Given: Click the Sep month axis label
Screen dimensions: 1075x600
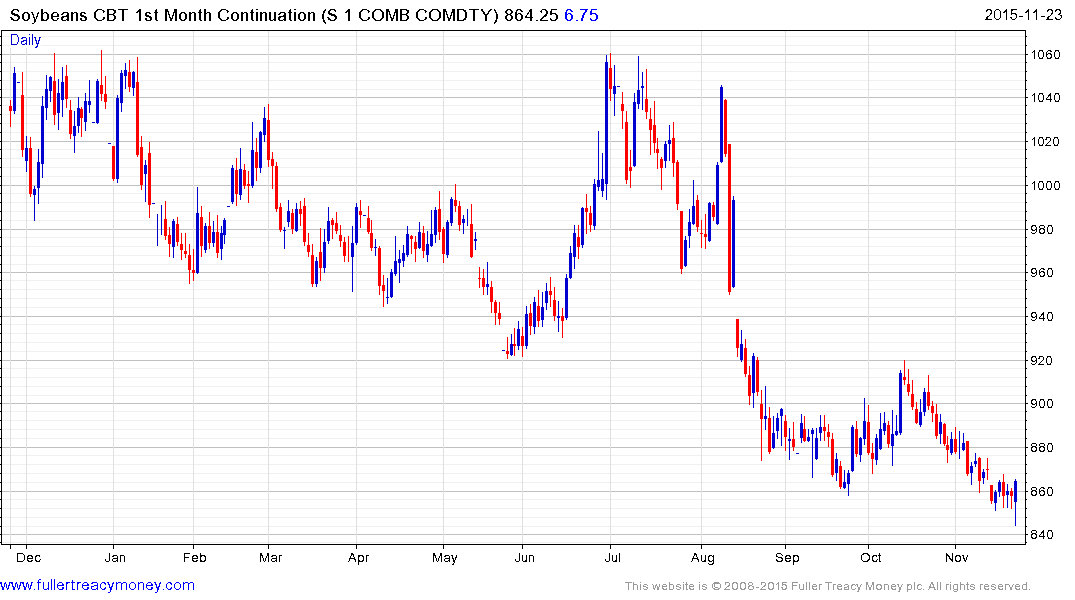Looking at the screenshot, I should 787,557.
